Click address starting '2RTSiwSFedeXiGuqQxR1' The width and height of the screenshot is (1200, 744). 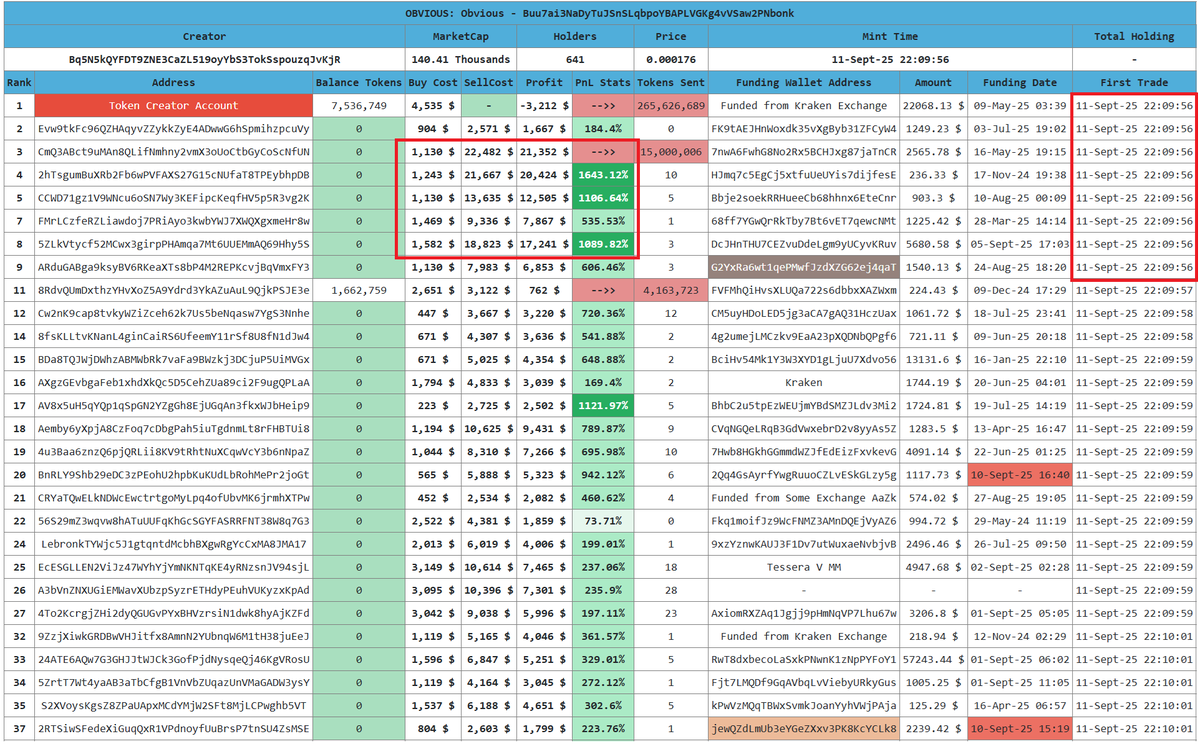(x=173, y=728)
